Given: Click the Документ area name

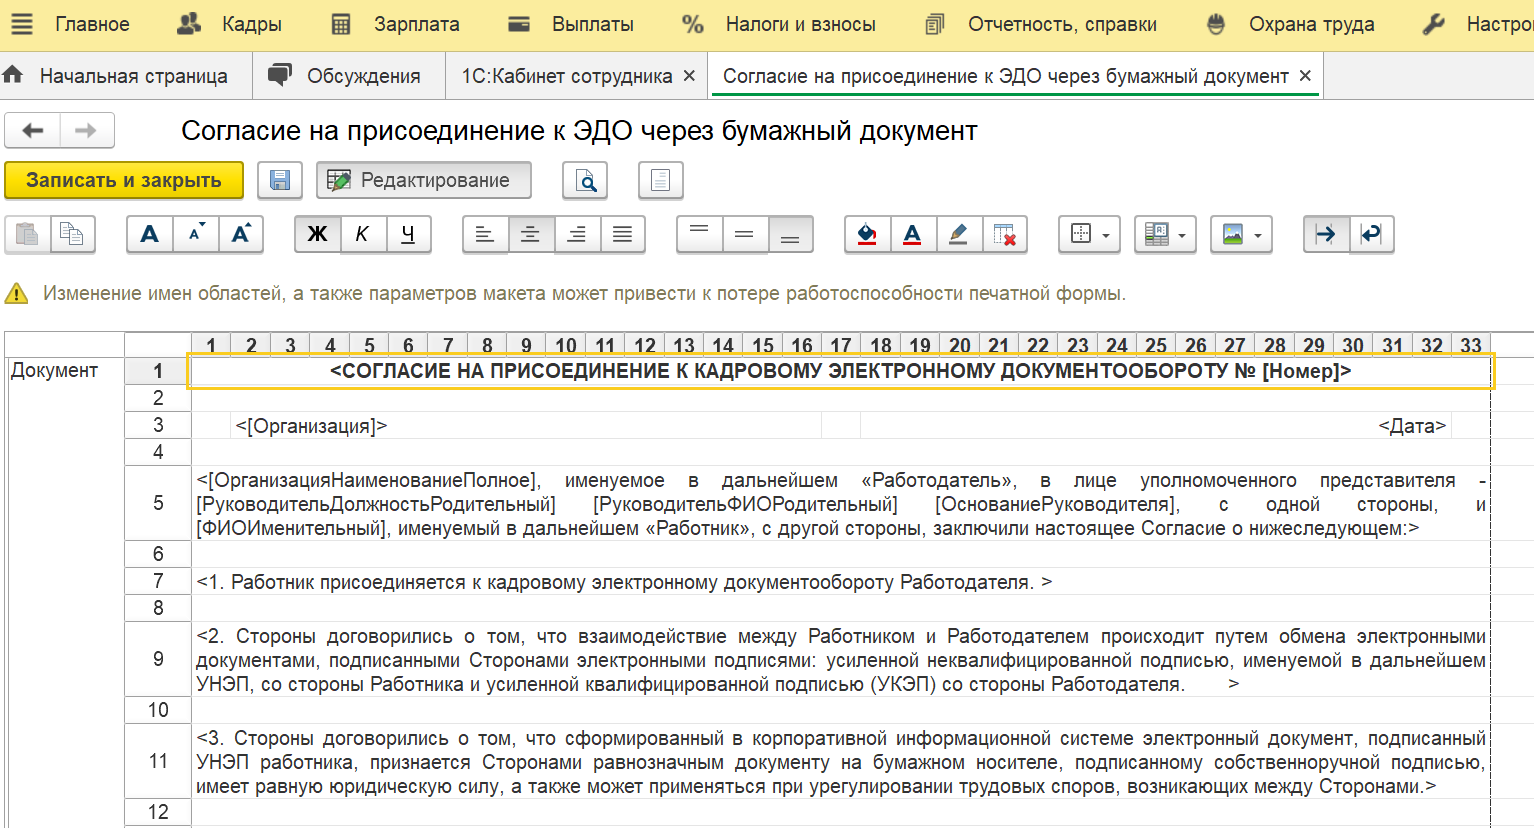Looking at the screenshot, I should pyautogui.click(x=54, y=370).
